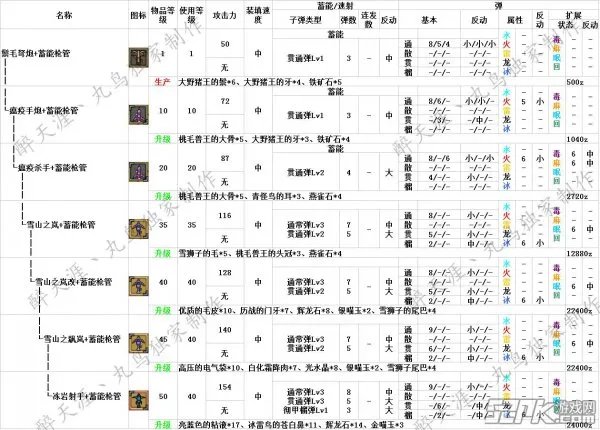Image resolution: width=600 pixels, height=430 pixels.
Task: Click attack value 87 for 瘟疫杀手
Action: (x=225, y=158)
